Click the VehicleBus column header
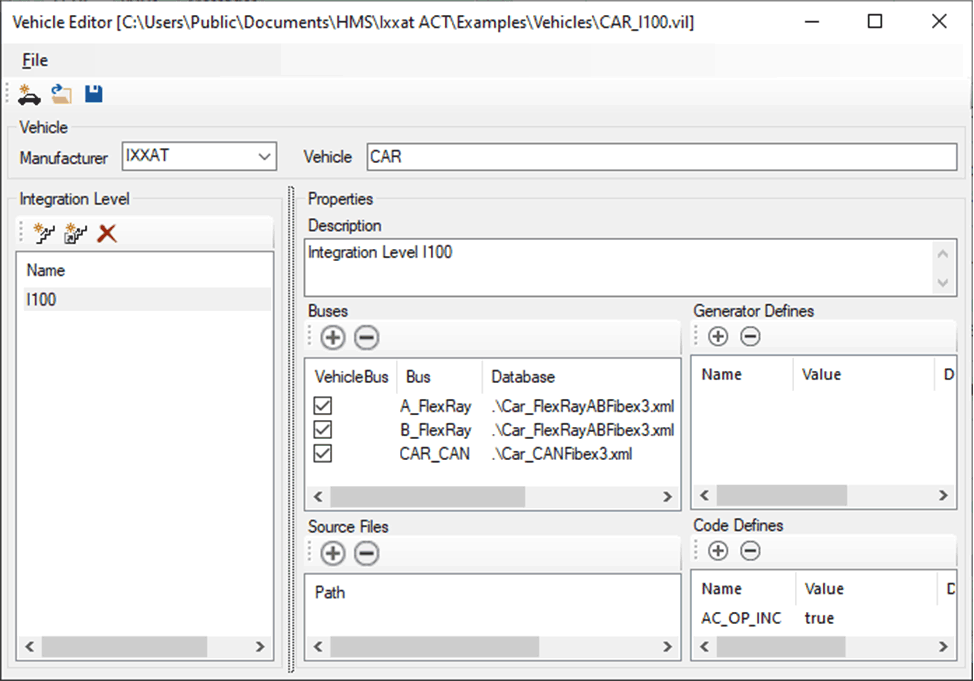Screen dimensions: 974x681 [352, 377]
